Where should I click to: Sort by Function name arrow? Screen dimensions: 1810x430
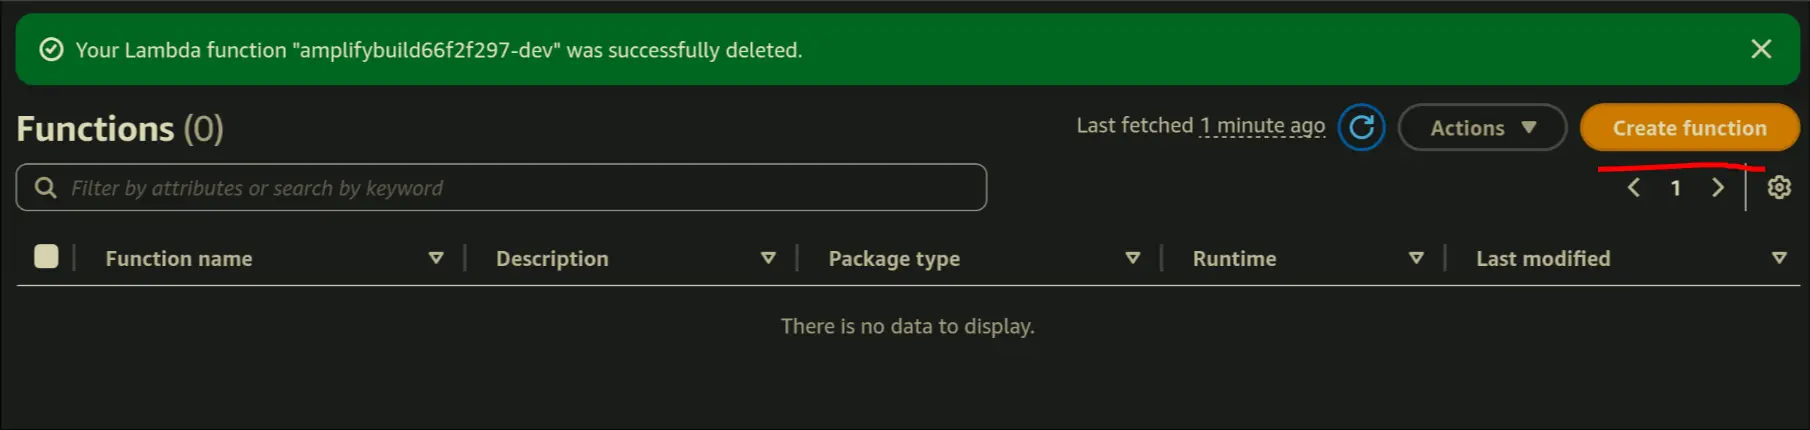tap(436, 258)
